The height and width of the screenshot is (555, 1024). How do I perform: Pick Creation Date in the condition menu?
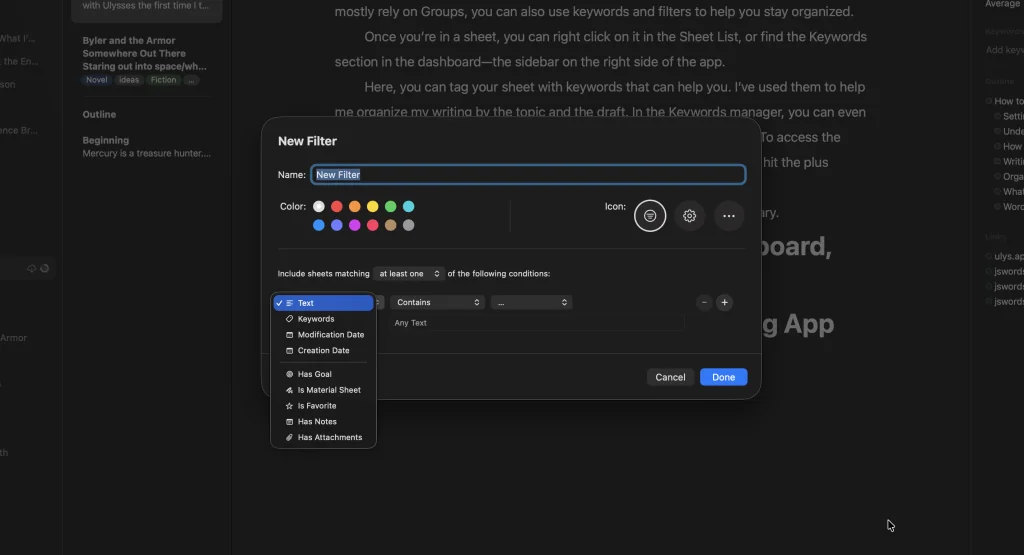[323, 351]
